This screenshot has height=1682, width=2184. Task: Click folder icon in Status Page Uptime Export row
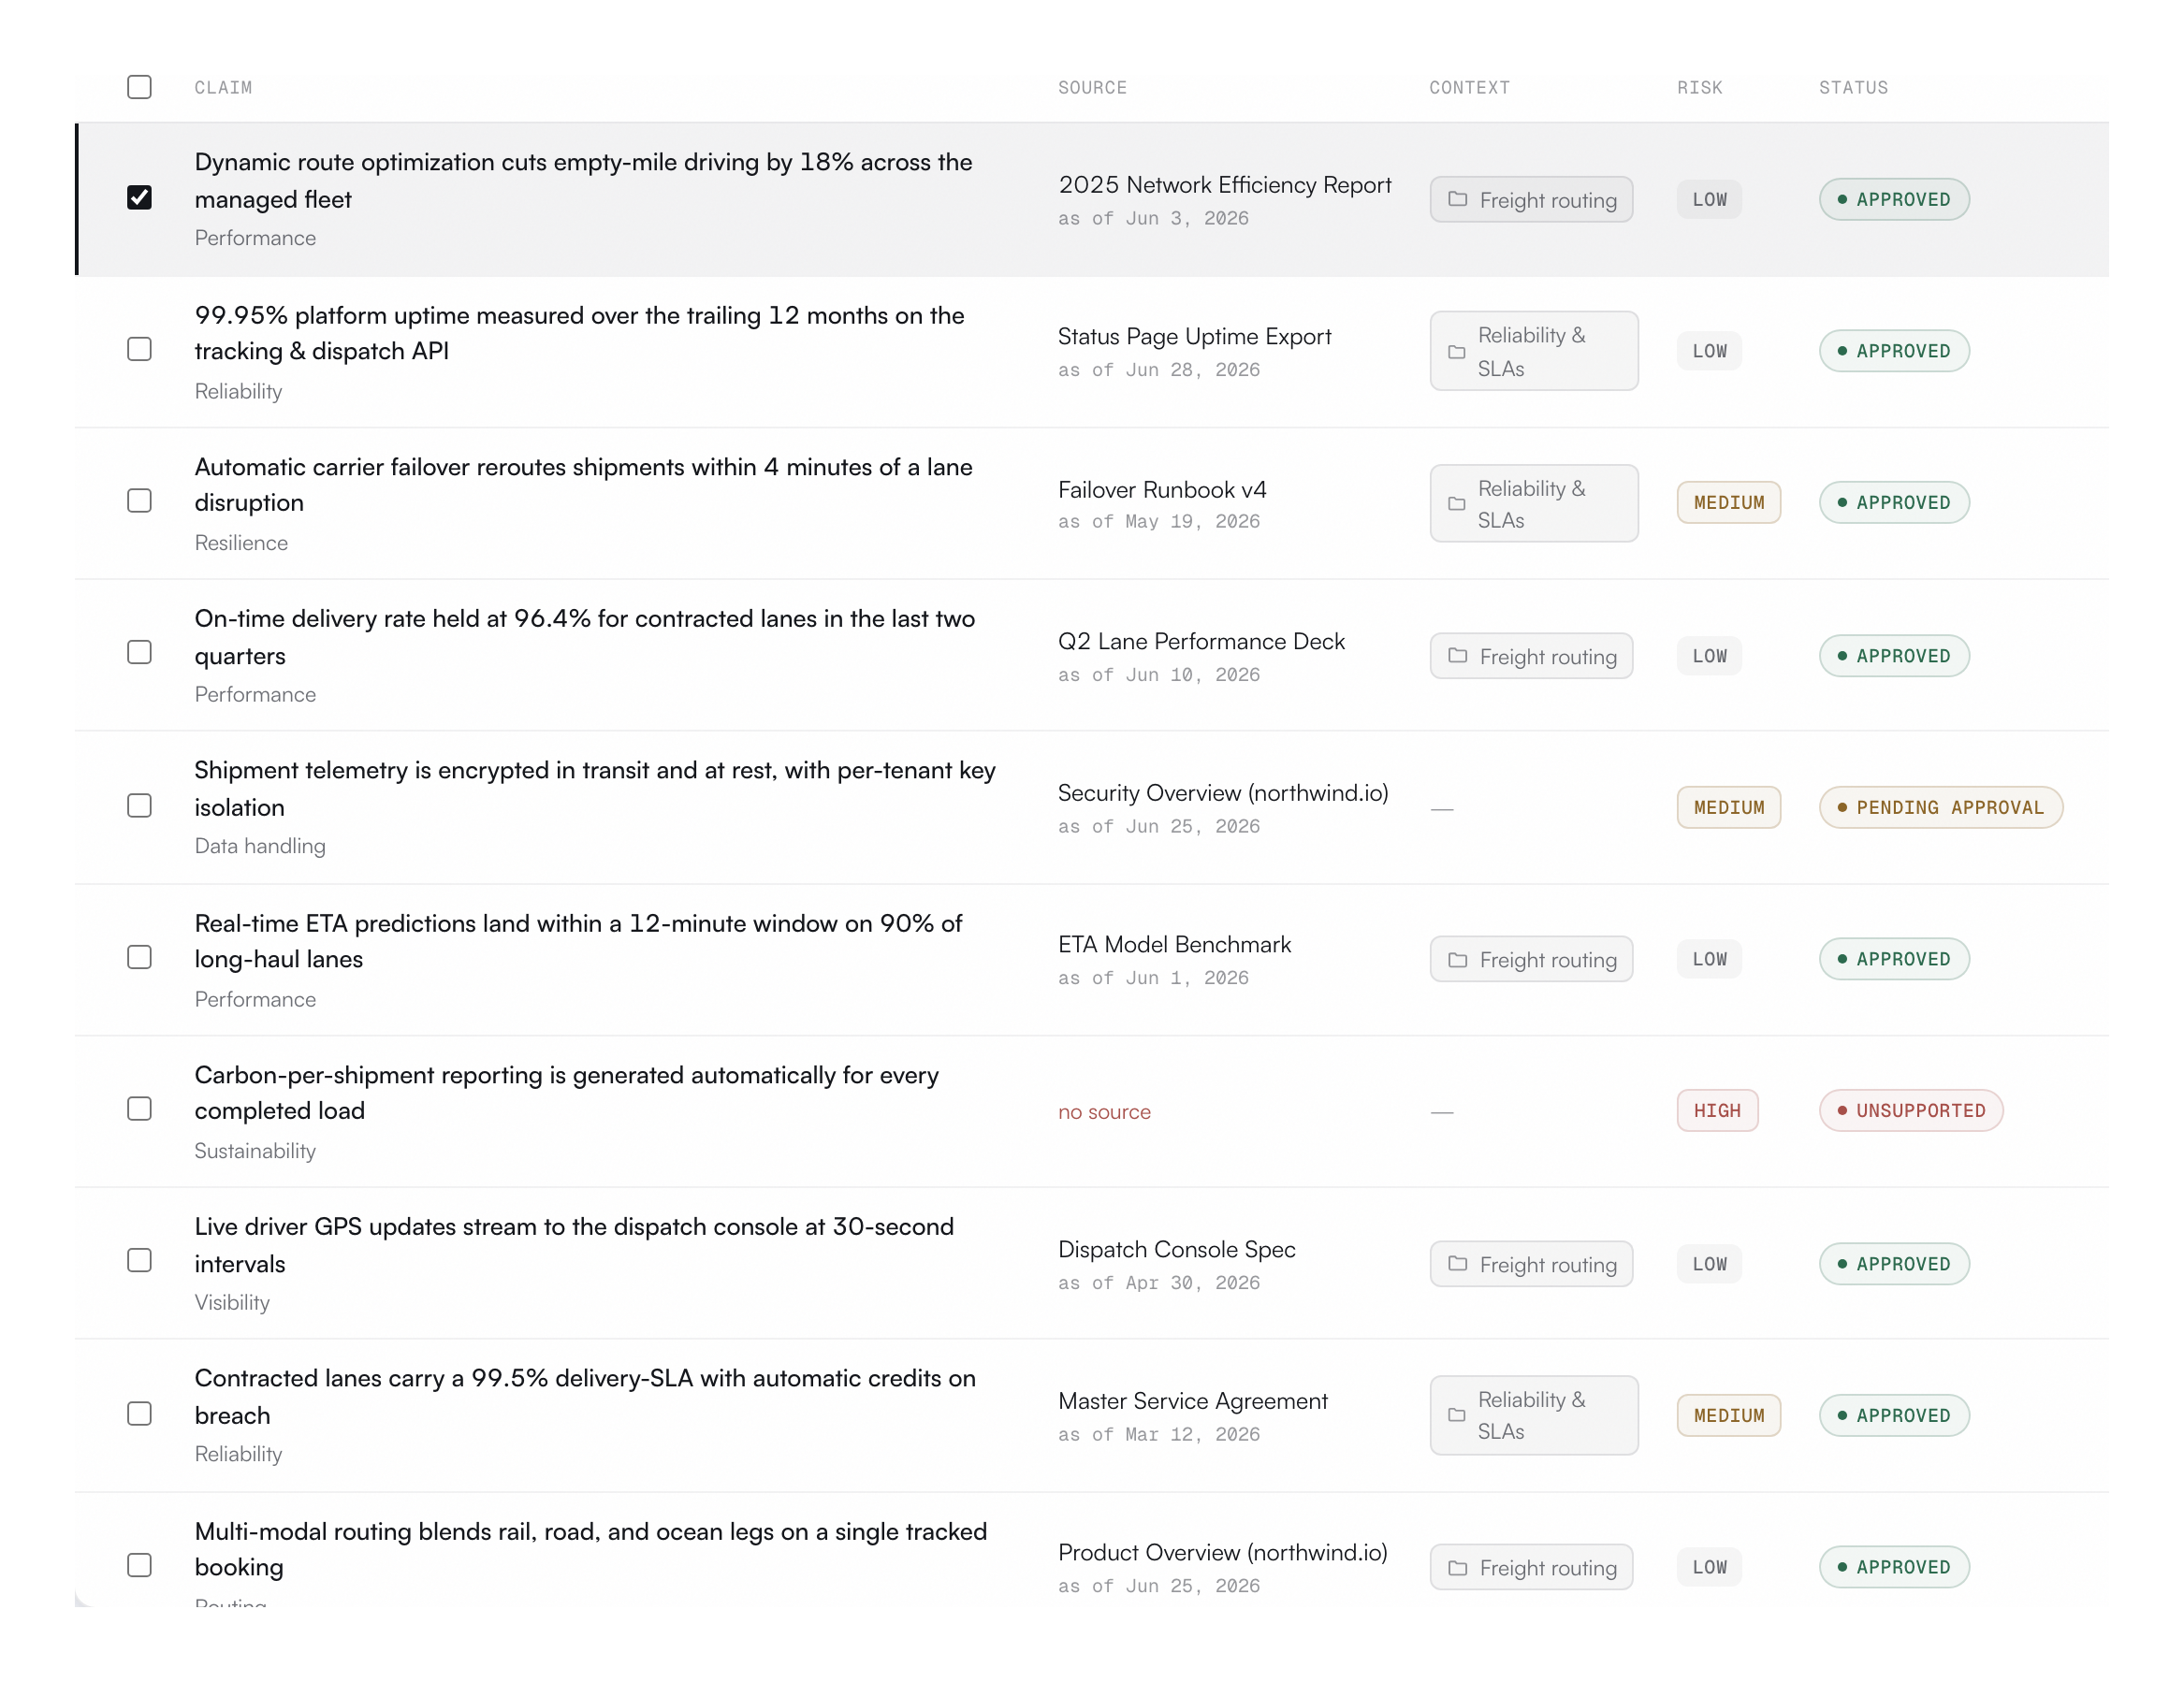point(1457,352)
